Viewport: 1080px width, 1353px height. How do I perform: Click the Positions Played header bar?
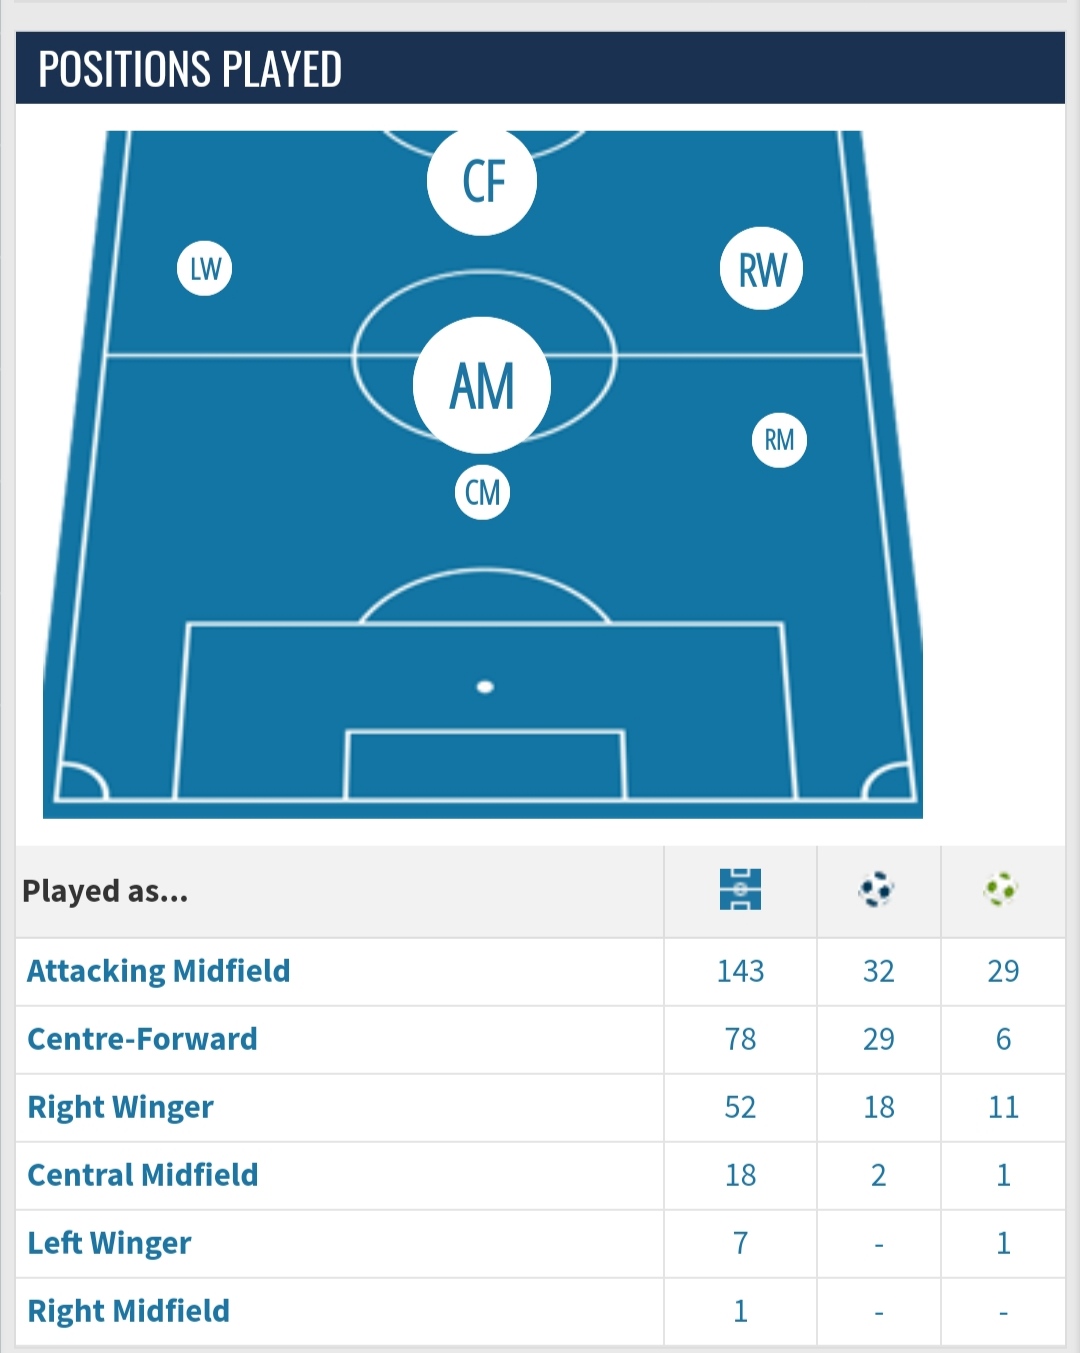[x=540, y=68]
